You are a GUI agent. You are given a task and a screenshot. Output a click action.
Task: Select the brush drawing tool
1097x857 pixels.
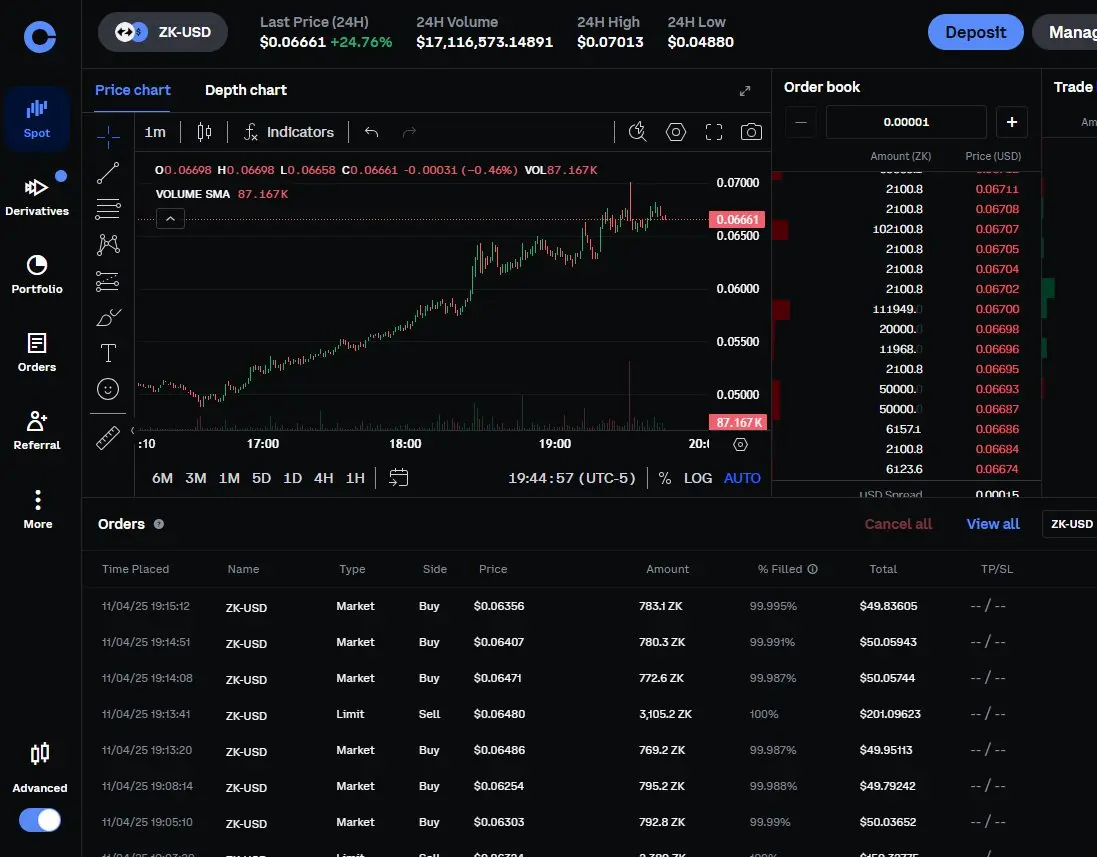(x=108, y=318)
